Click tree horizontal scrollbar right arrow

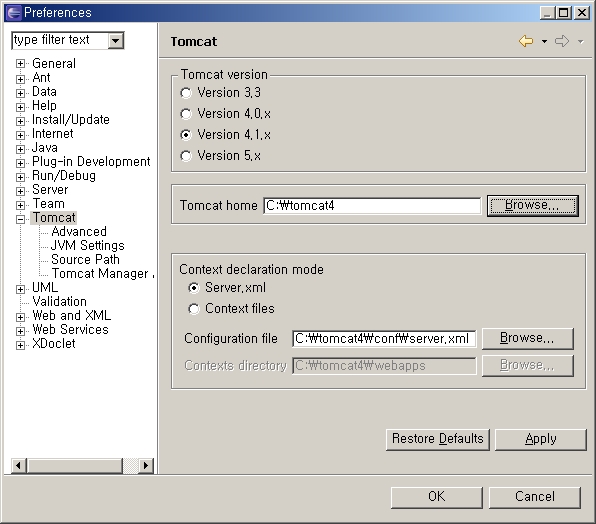pyautogui.click(x=146, y=465)
